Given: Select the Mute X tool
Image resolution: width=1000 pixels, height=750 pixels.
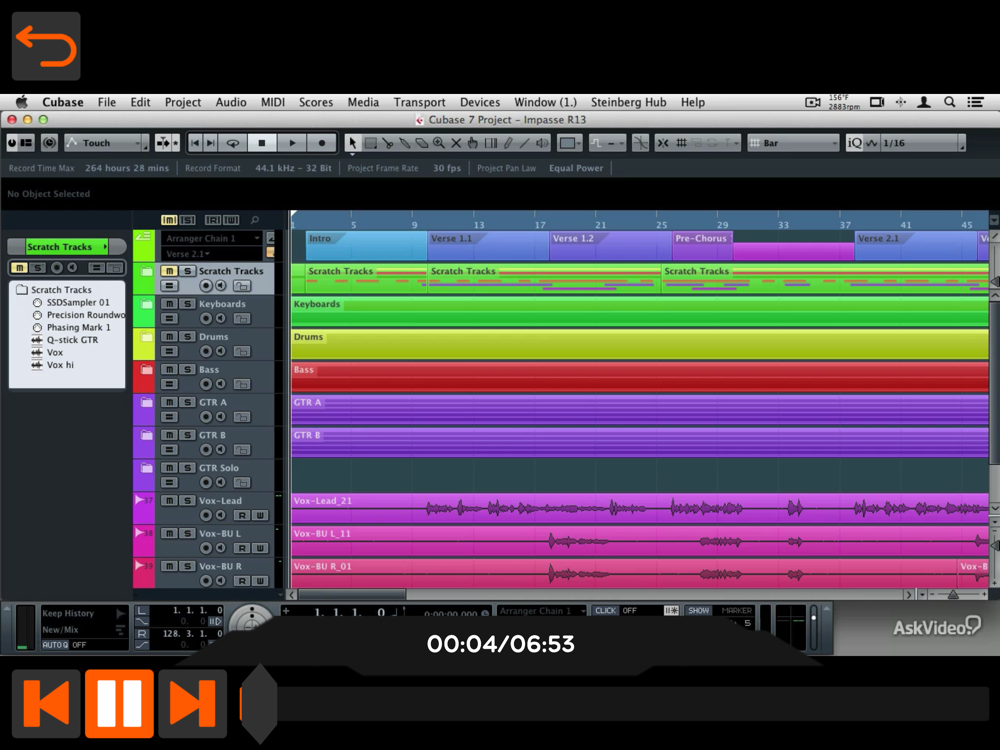Looking at the screenshot, I should 456,143.
